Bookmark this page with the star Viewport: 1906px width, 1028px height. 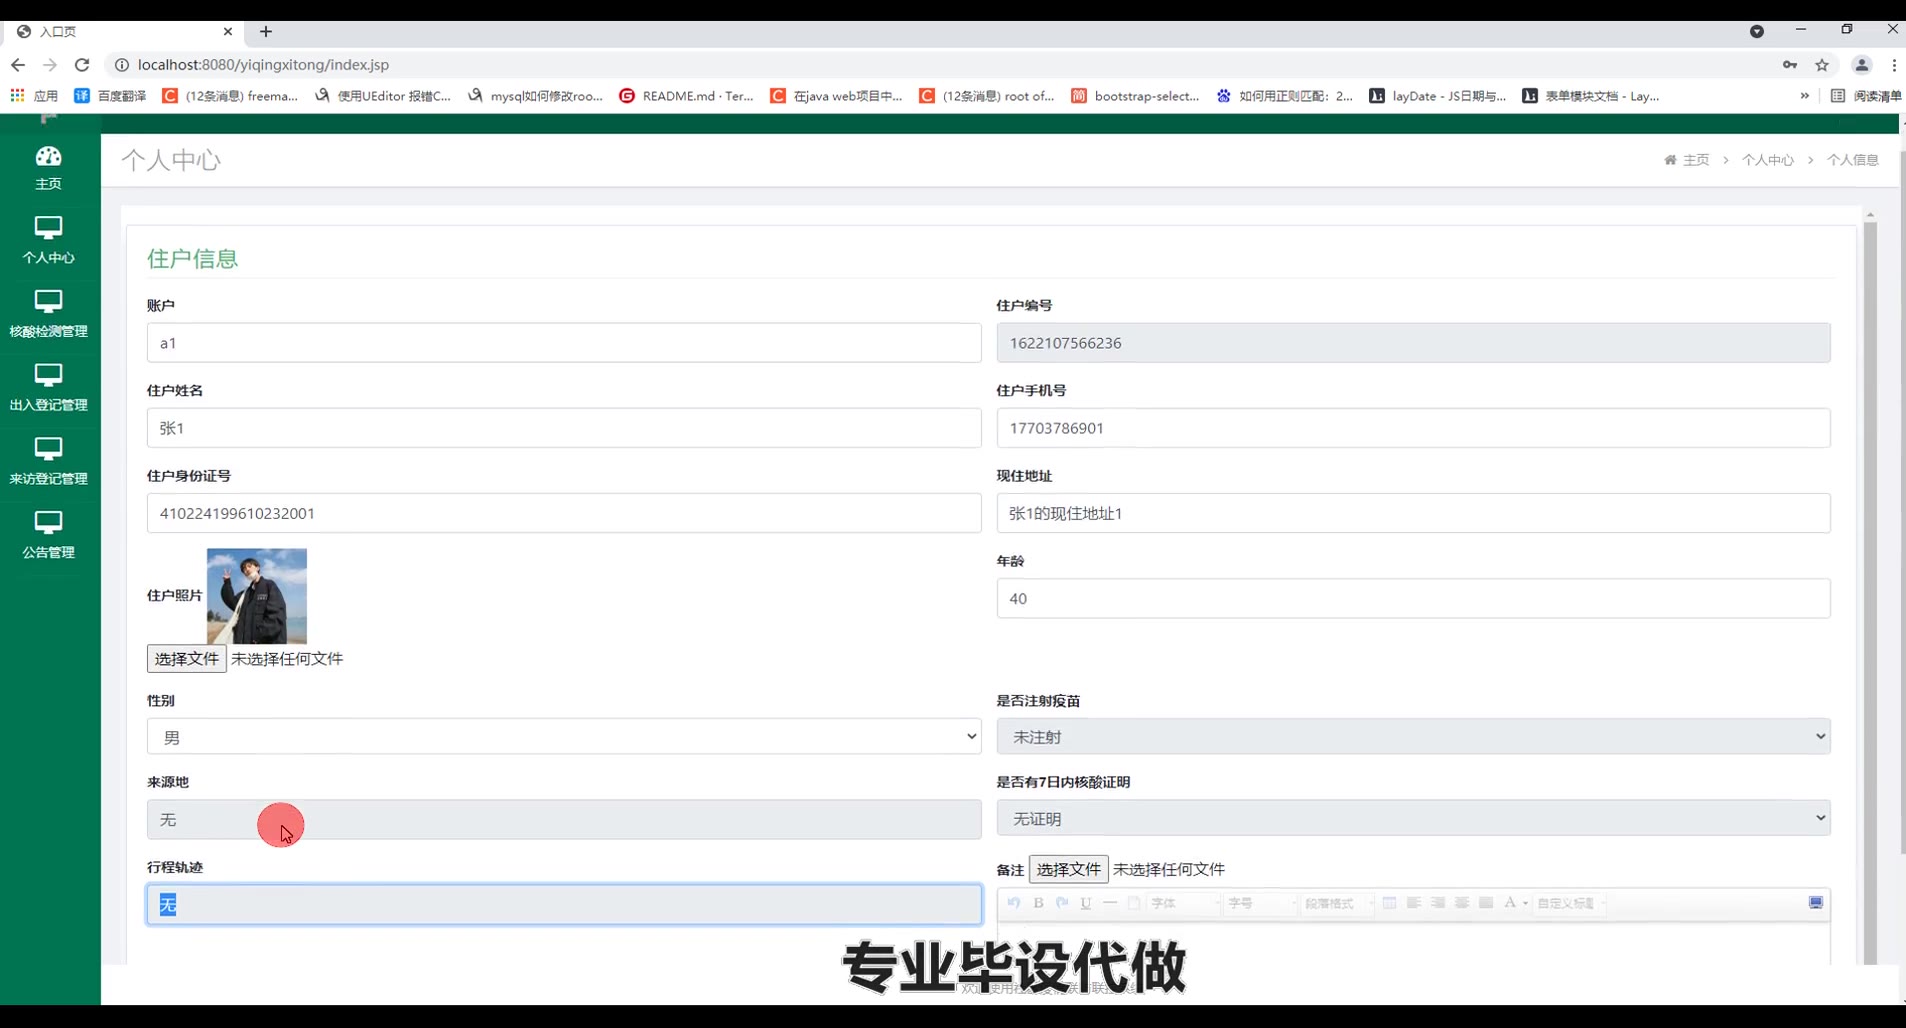pyautogui.click(x=1822, y=65)
